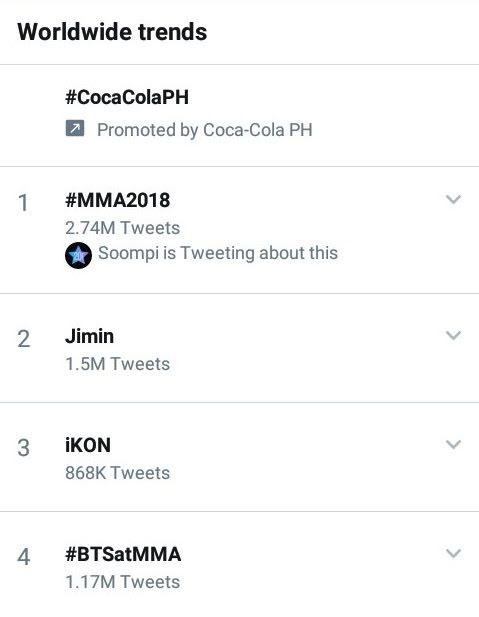Expand options chevron for #MMA2018 trend

click(x=453, y=199)
